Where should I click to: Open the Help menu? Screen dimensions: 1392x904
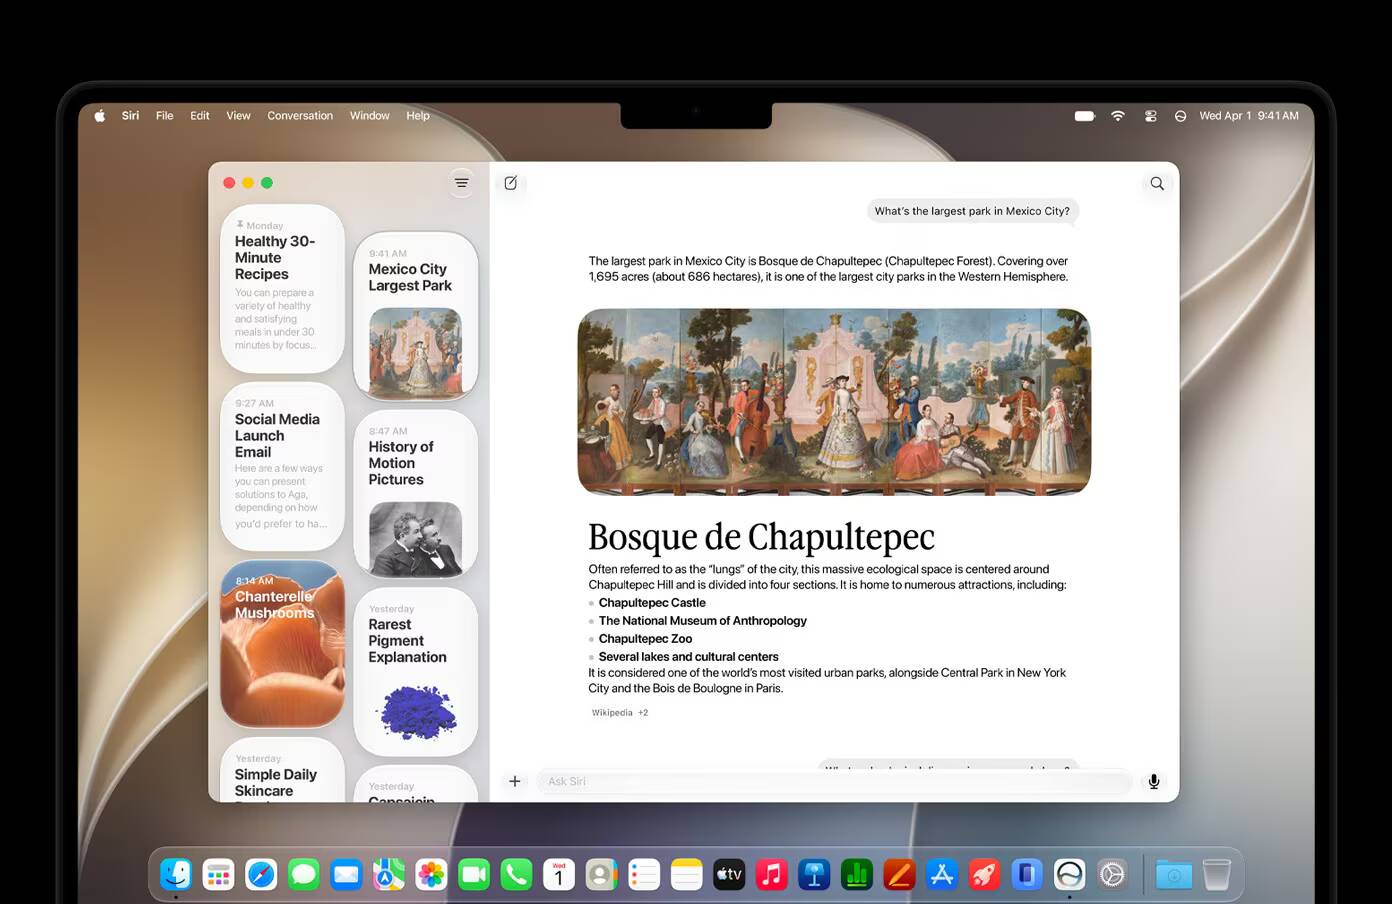point(418,116)
